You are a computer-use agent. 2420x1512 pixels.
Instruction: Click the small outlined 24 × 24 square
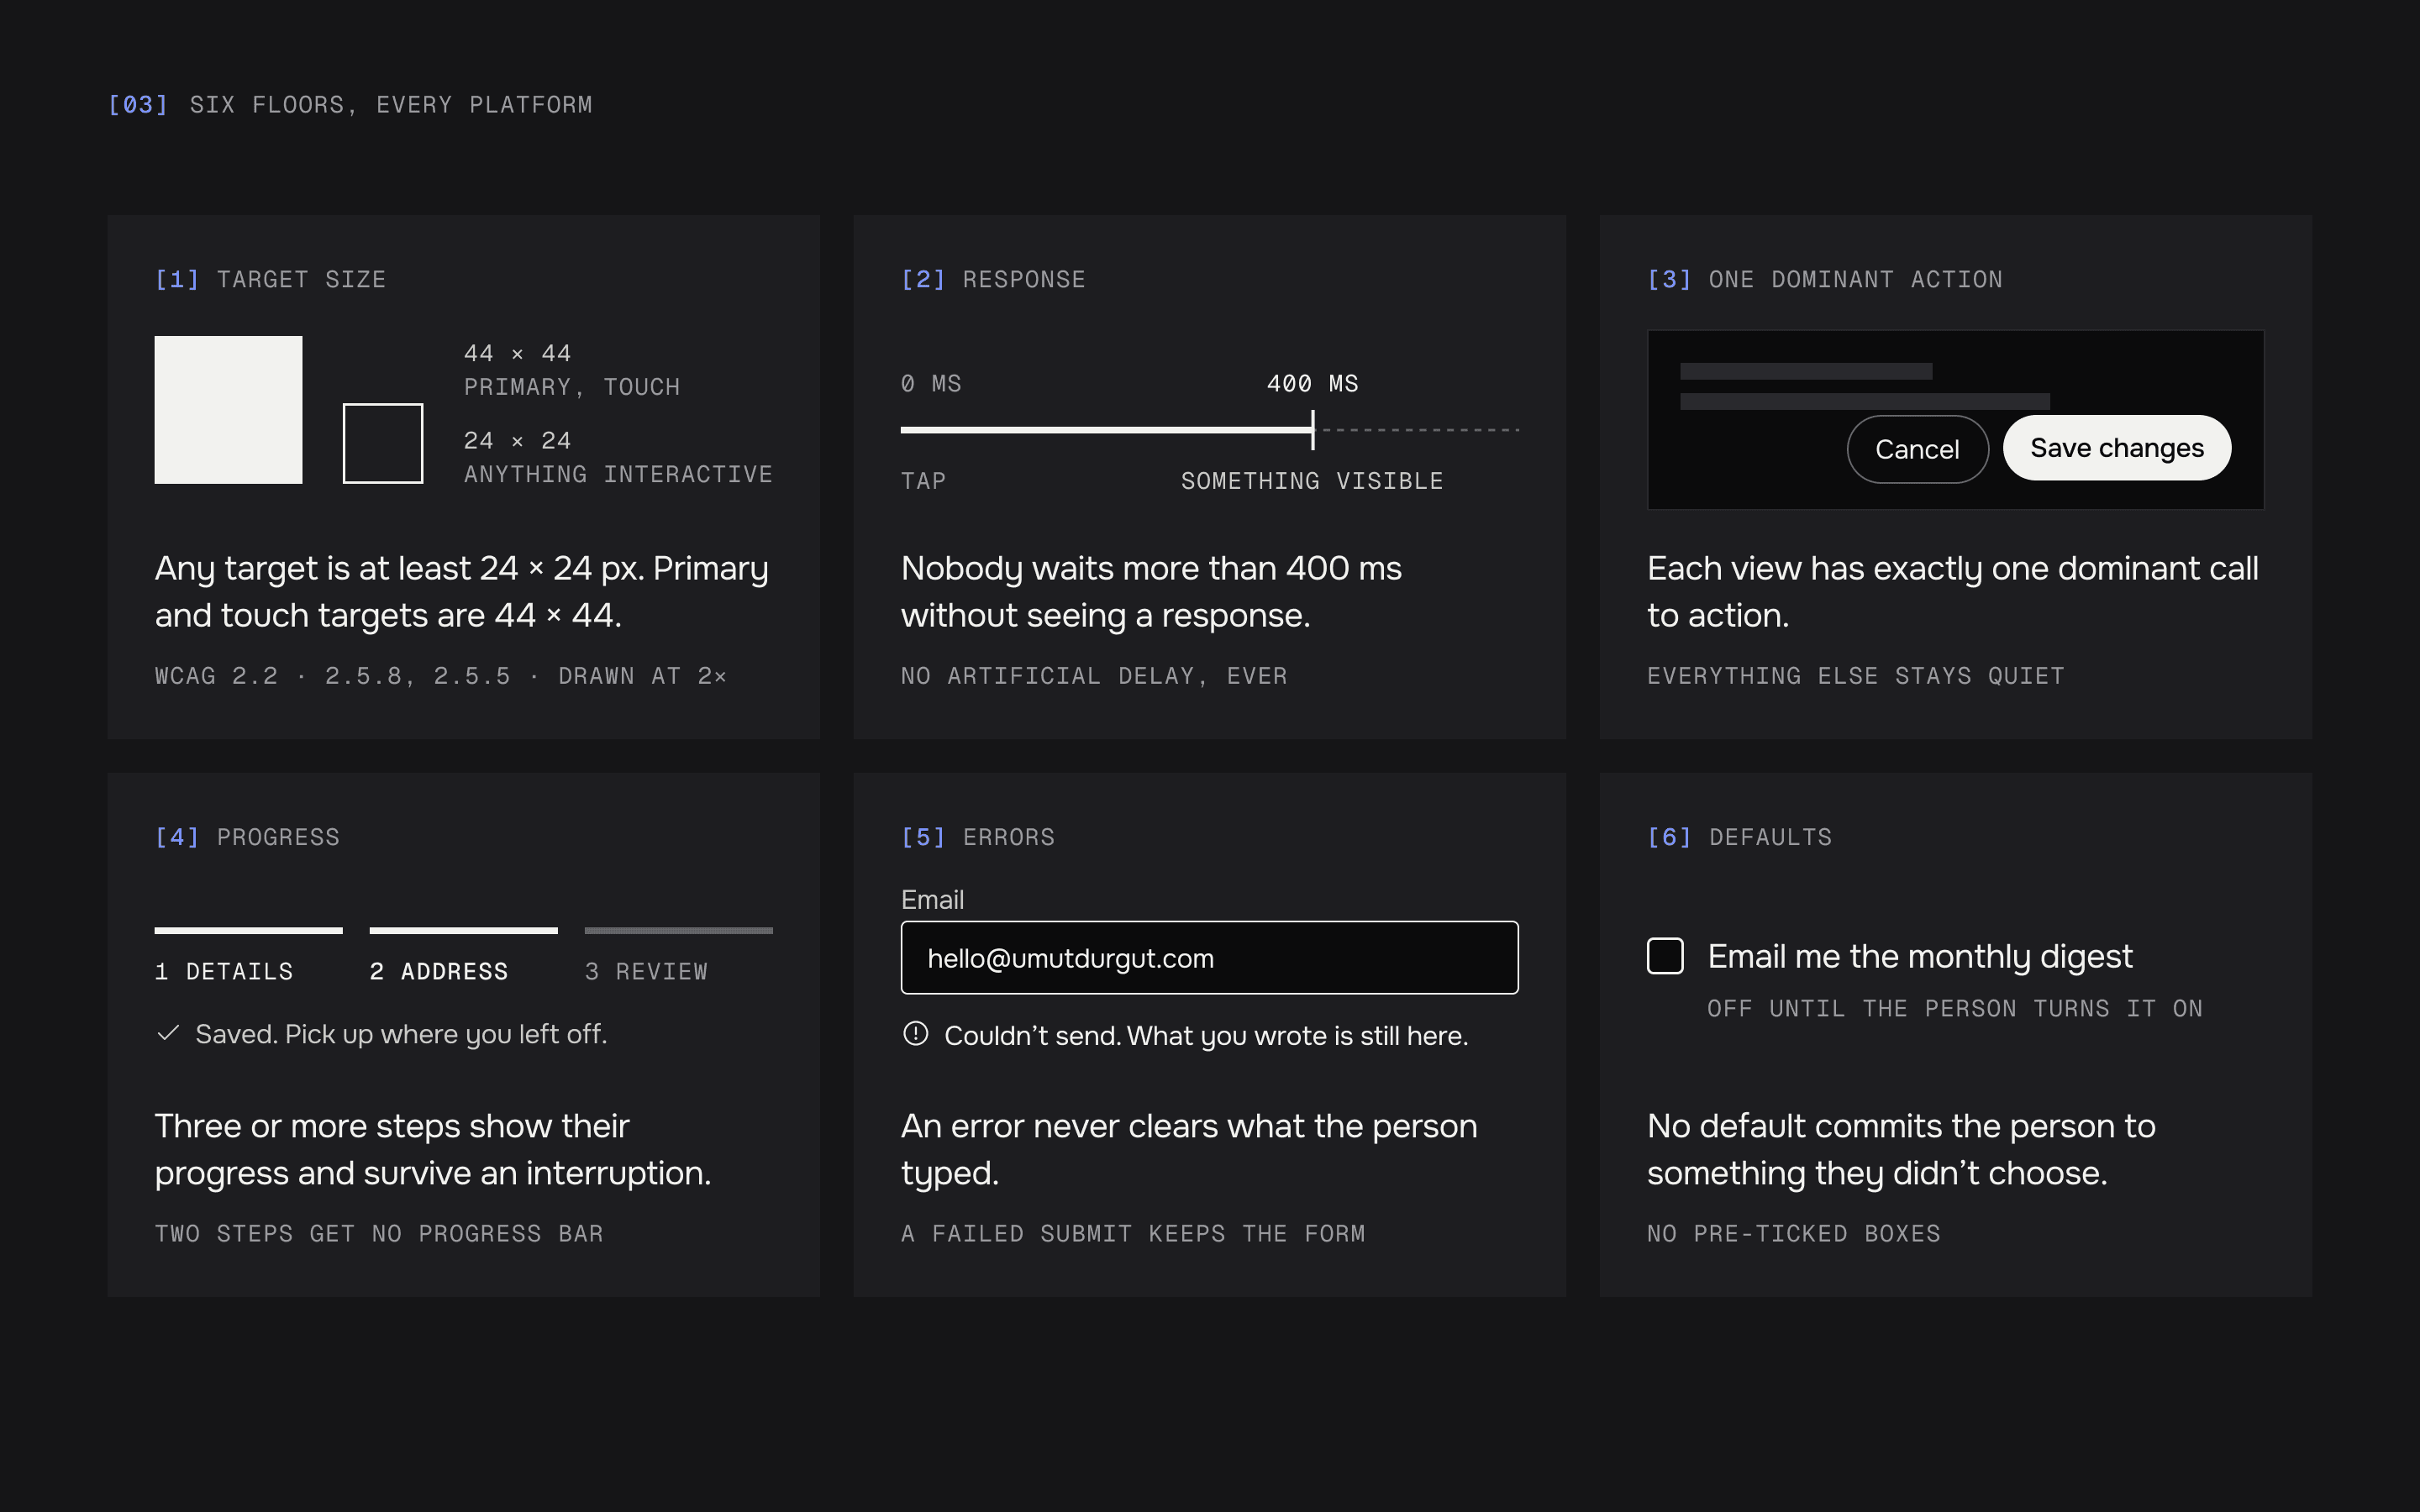coord(383,443)
